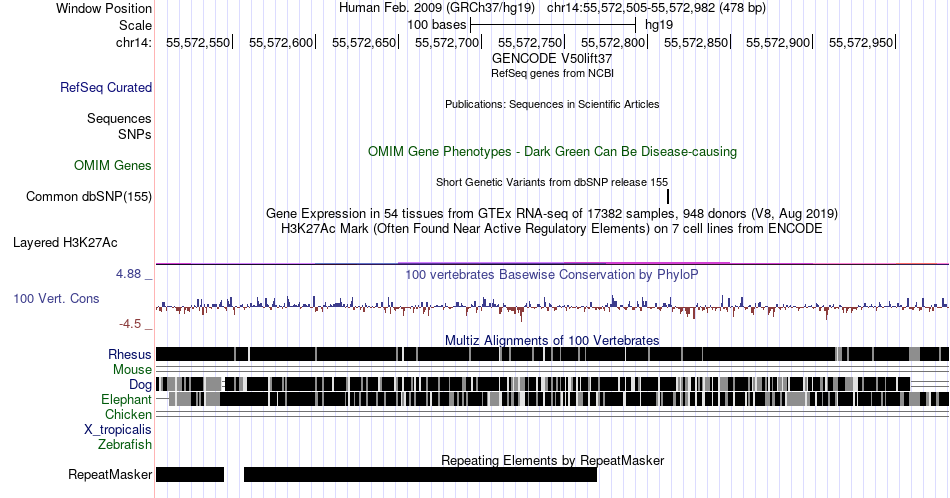Open RefSeq genes from NCBI title
Screen dimensions: 950x498
552,73
